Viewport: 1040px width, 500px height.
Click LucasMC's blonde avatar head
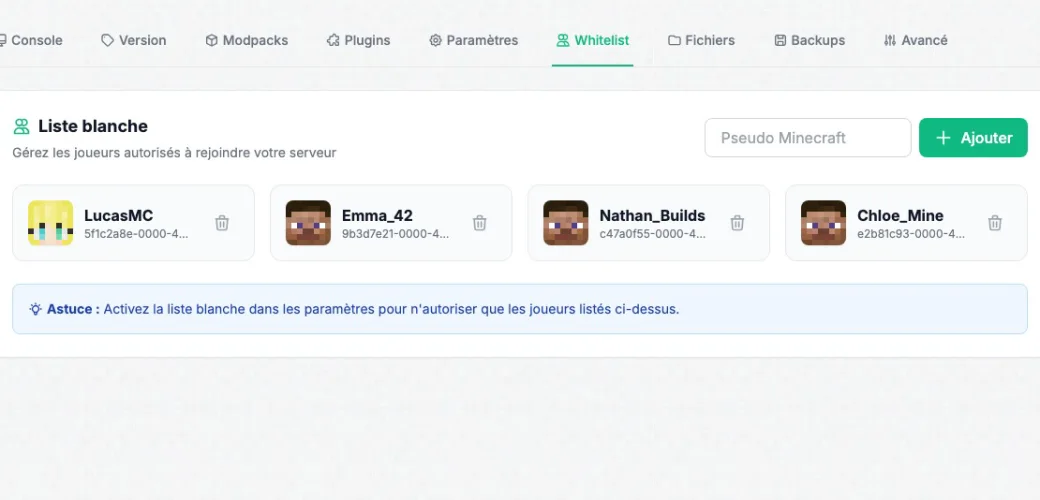tap(50, 223)
